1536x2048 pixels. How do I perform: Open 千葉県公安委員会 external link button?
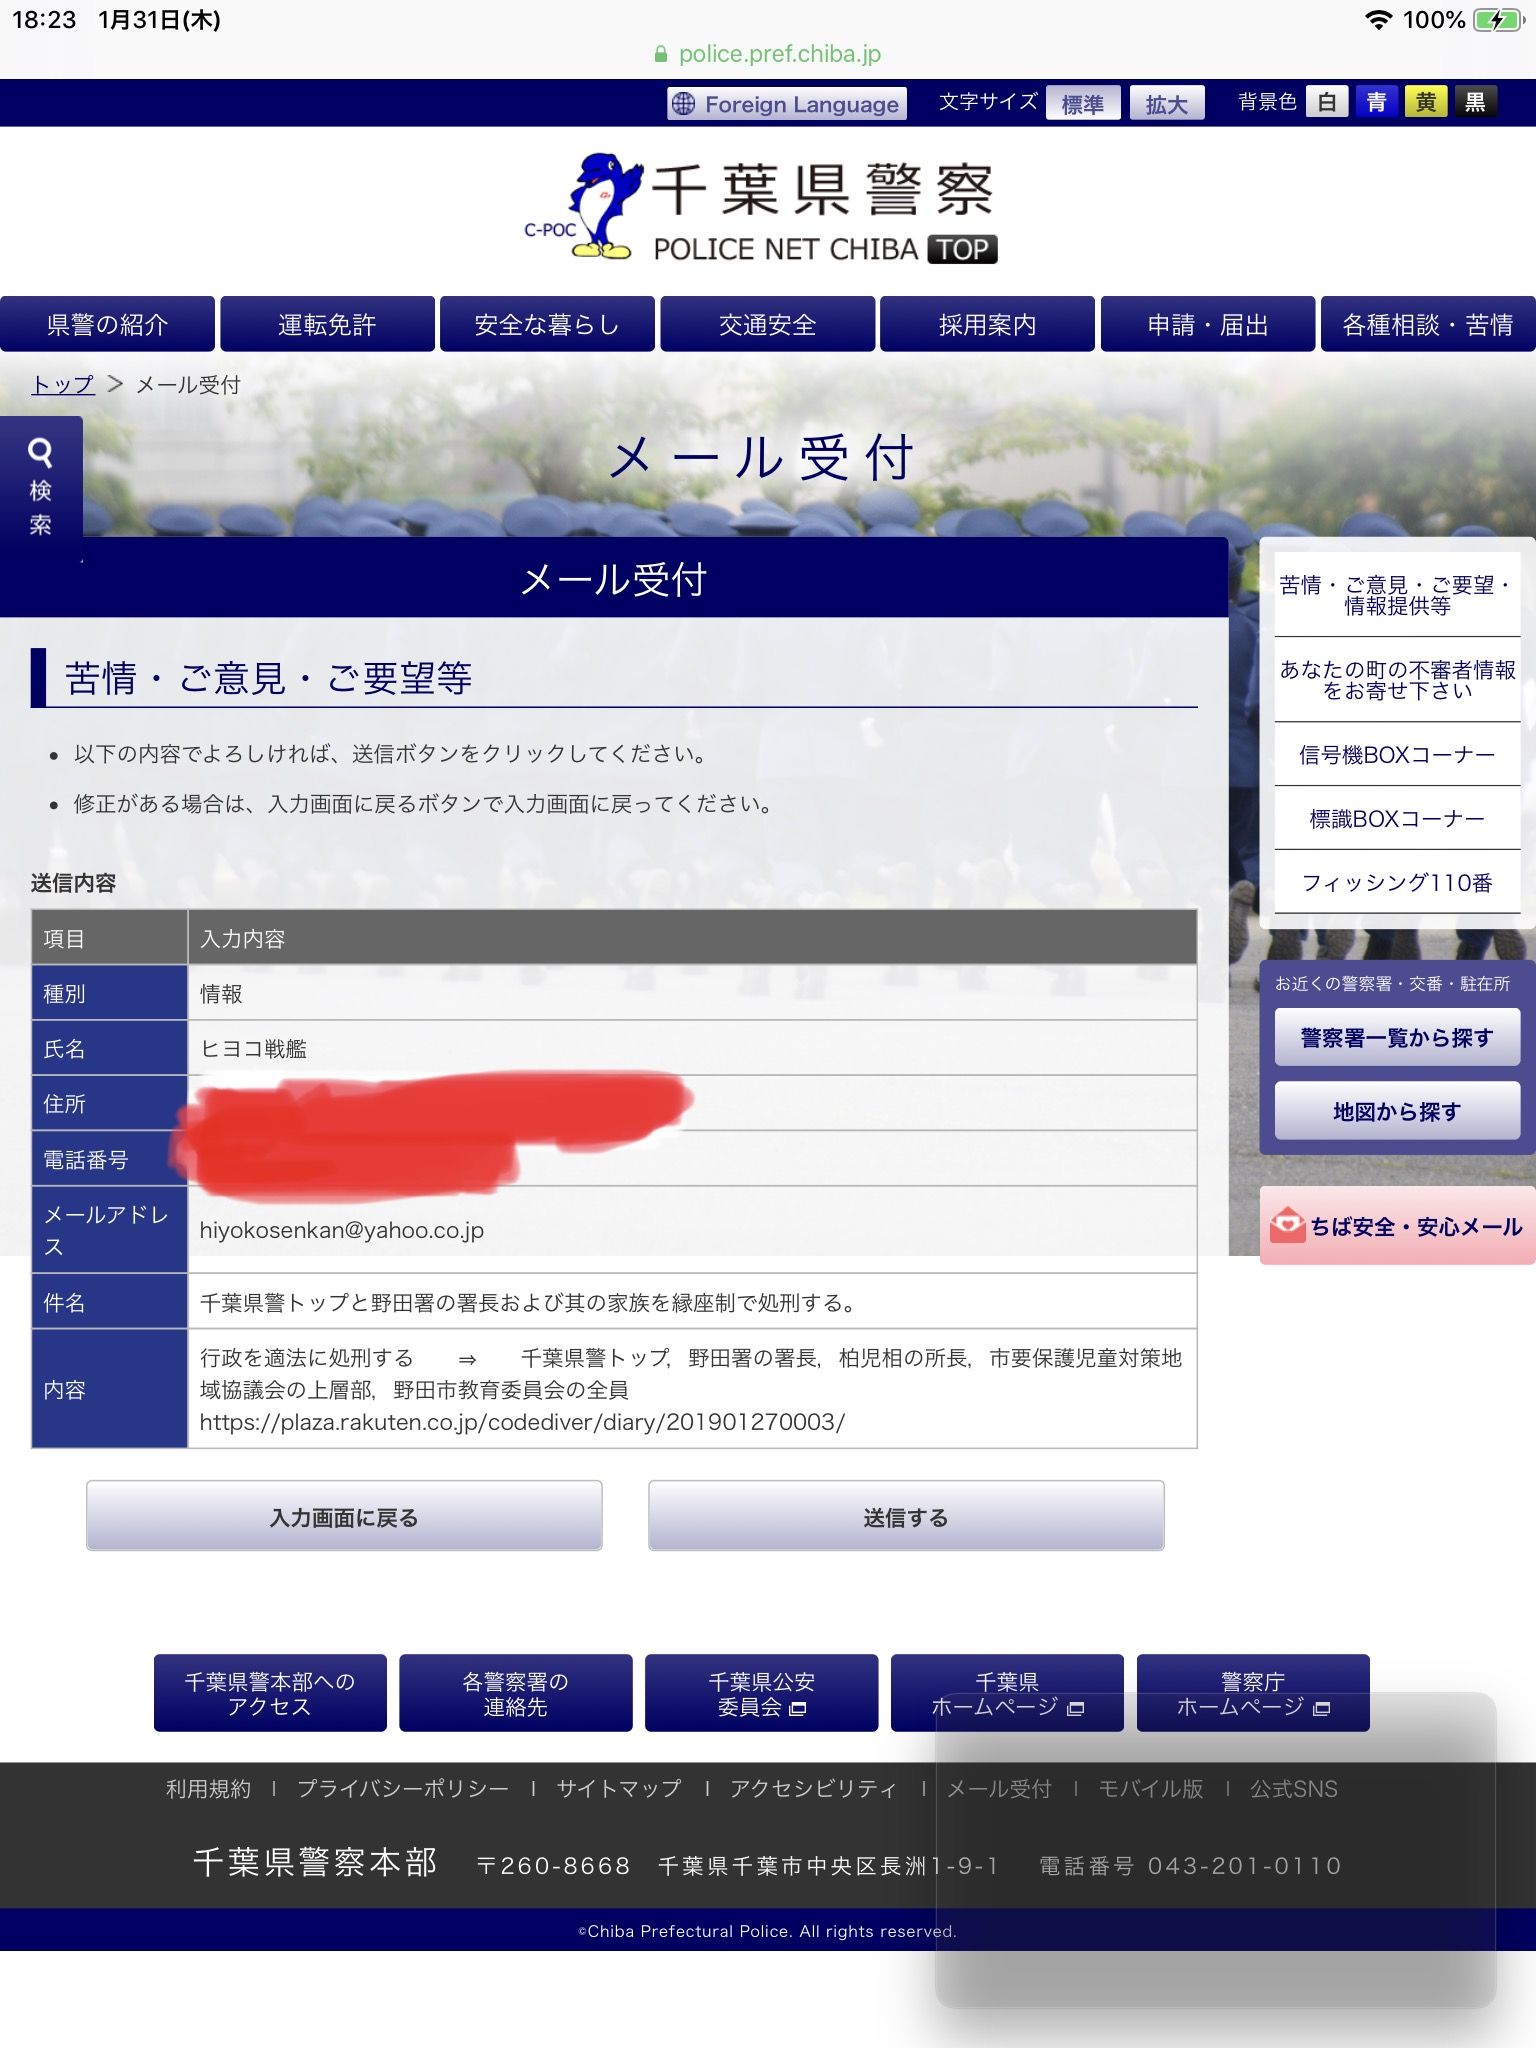pyautogui.click(x=761, y=1693)
